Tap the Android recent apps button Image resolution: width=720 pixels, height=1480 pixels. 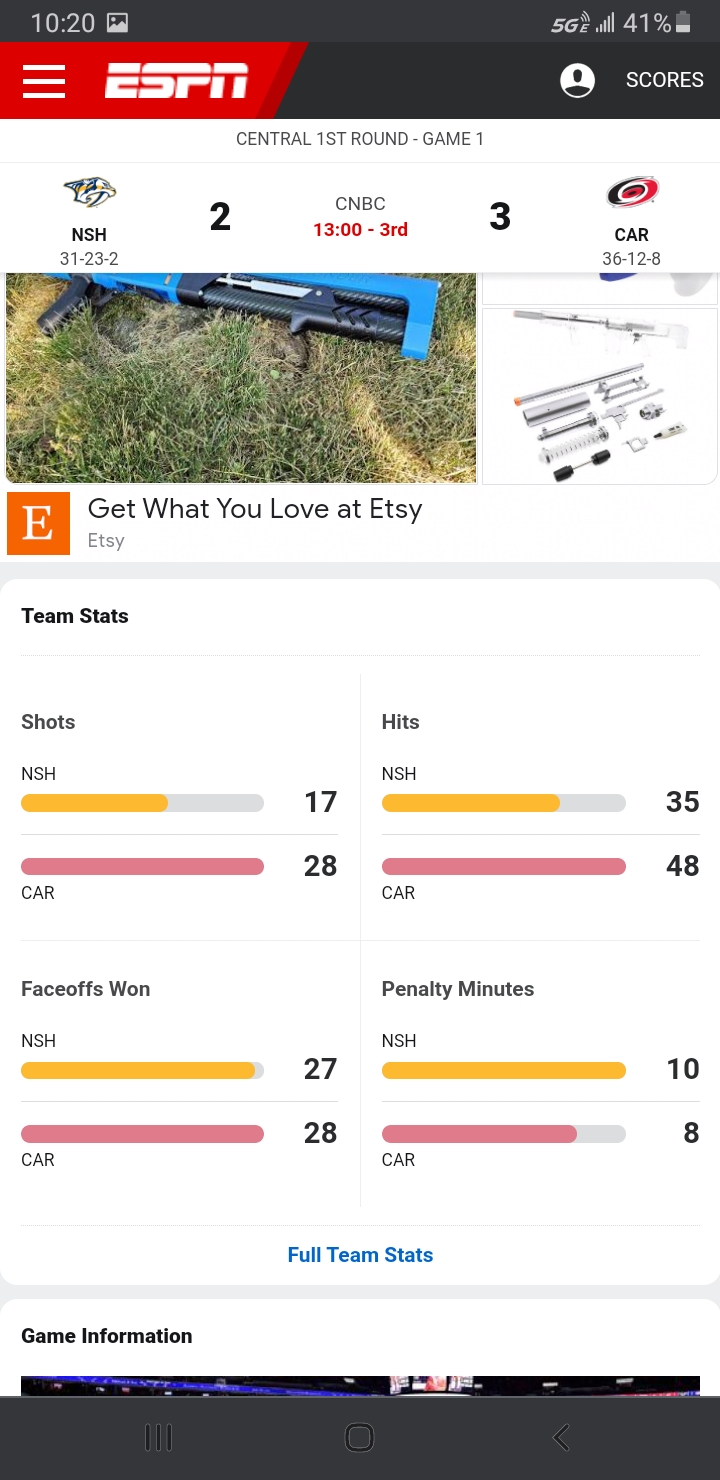tap(159, 1438)
